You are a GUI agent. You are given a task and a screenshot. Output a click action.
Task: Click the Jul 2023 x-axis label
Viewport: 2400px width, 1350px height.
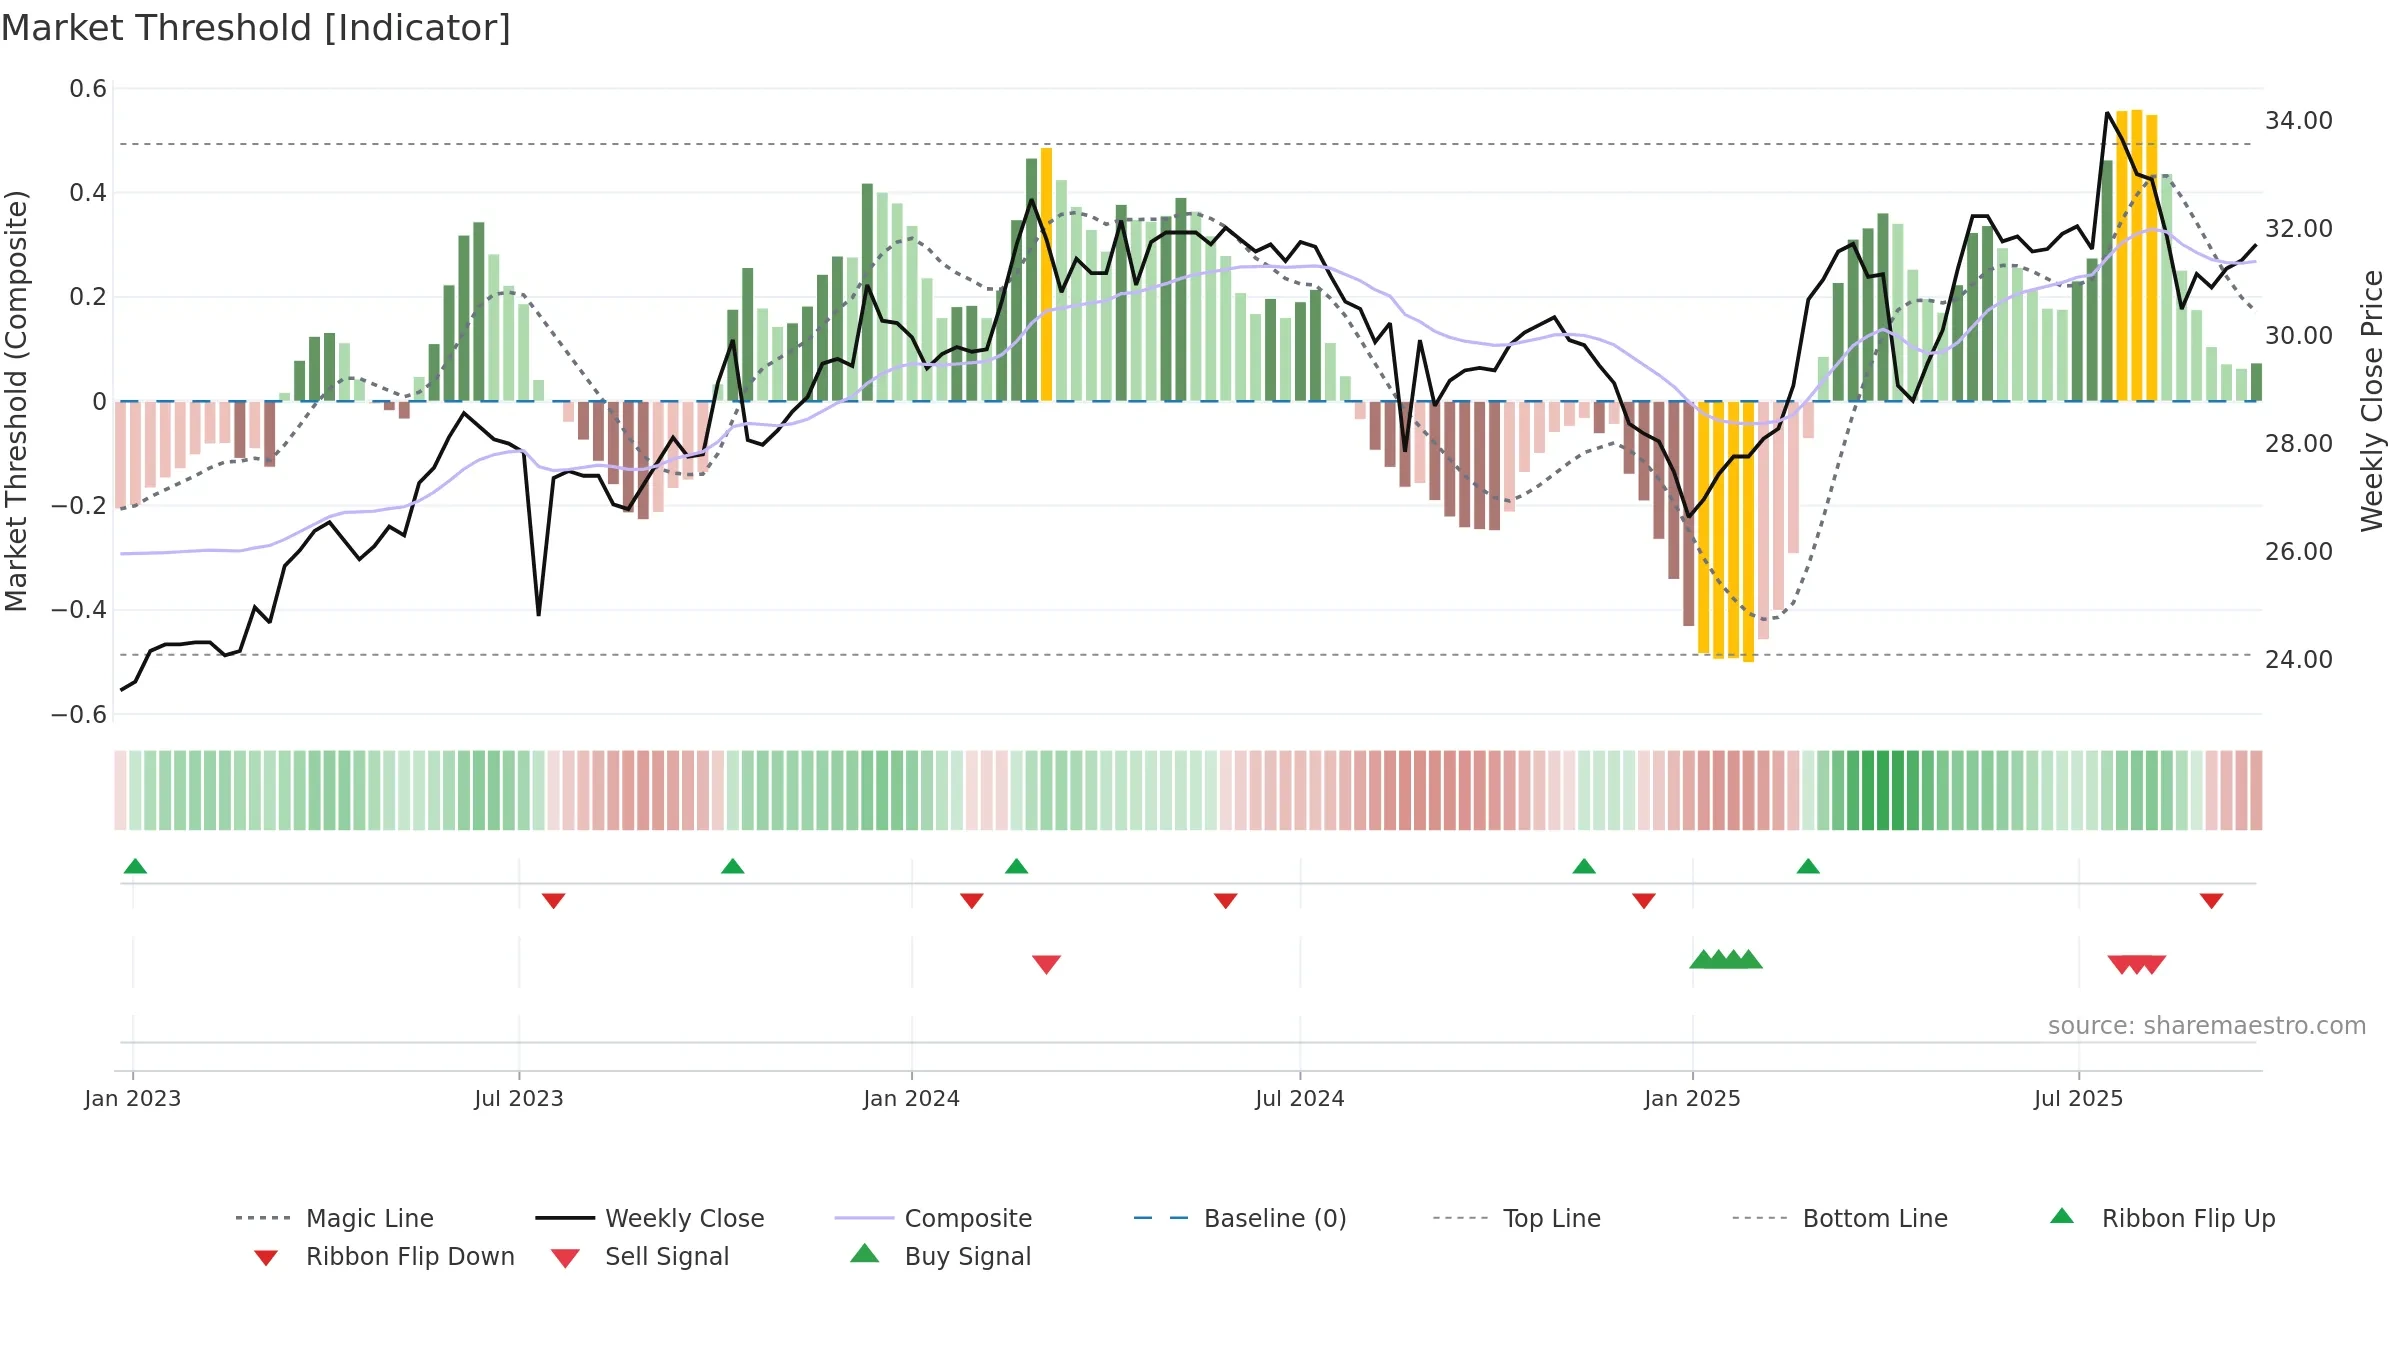519,1099
